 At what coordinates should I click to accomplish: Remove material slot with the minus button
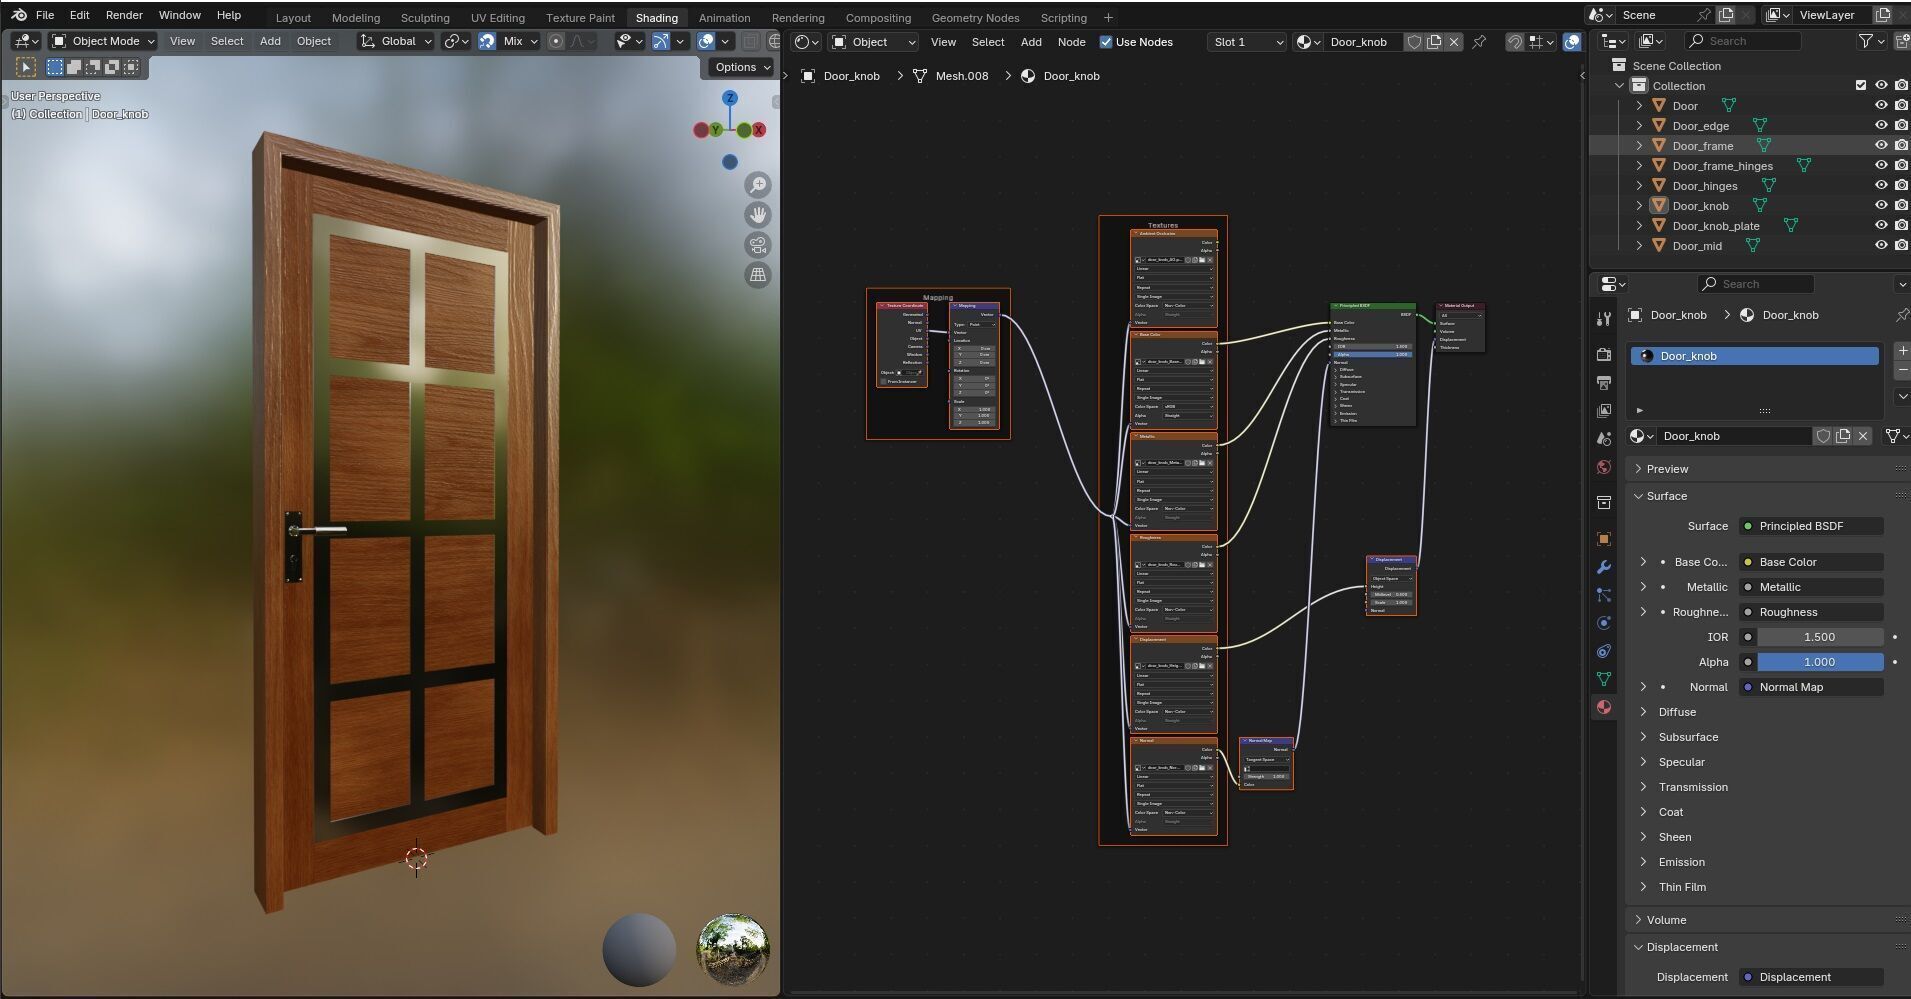pos(1902,371)
